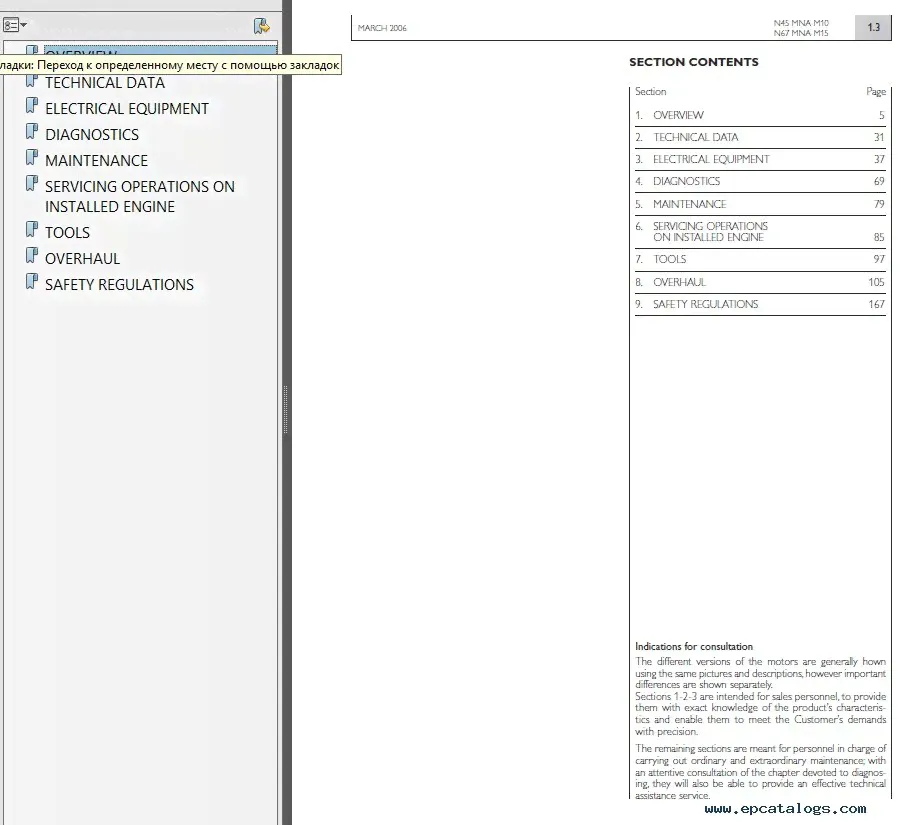The image size is (917, 825).
Task: Select bookmark icon beside OVERHAUL
Action: click(32, 257)
